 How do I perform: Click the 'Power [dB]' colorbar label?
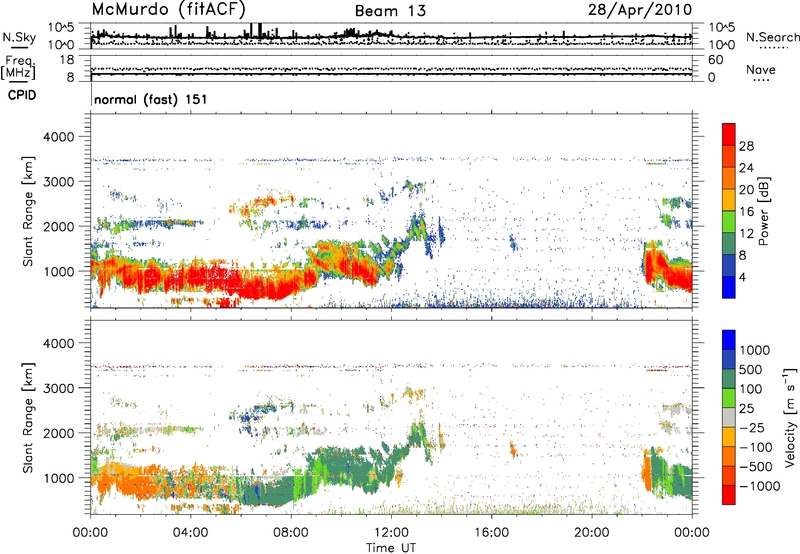point(764,211)
